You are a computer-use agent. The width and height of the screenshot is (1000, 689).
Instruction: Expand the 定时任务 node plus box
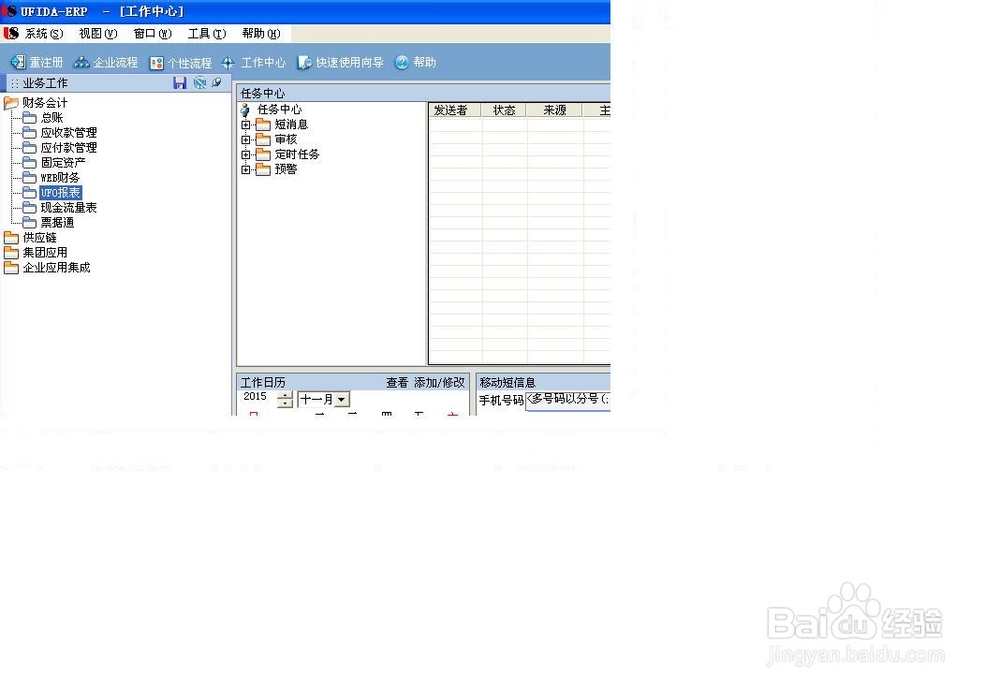tap(246, 154)
